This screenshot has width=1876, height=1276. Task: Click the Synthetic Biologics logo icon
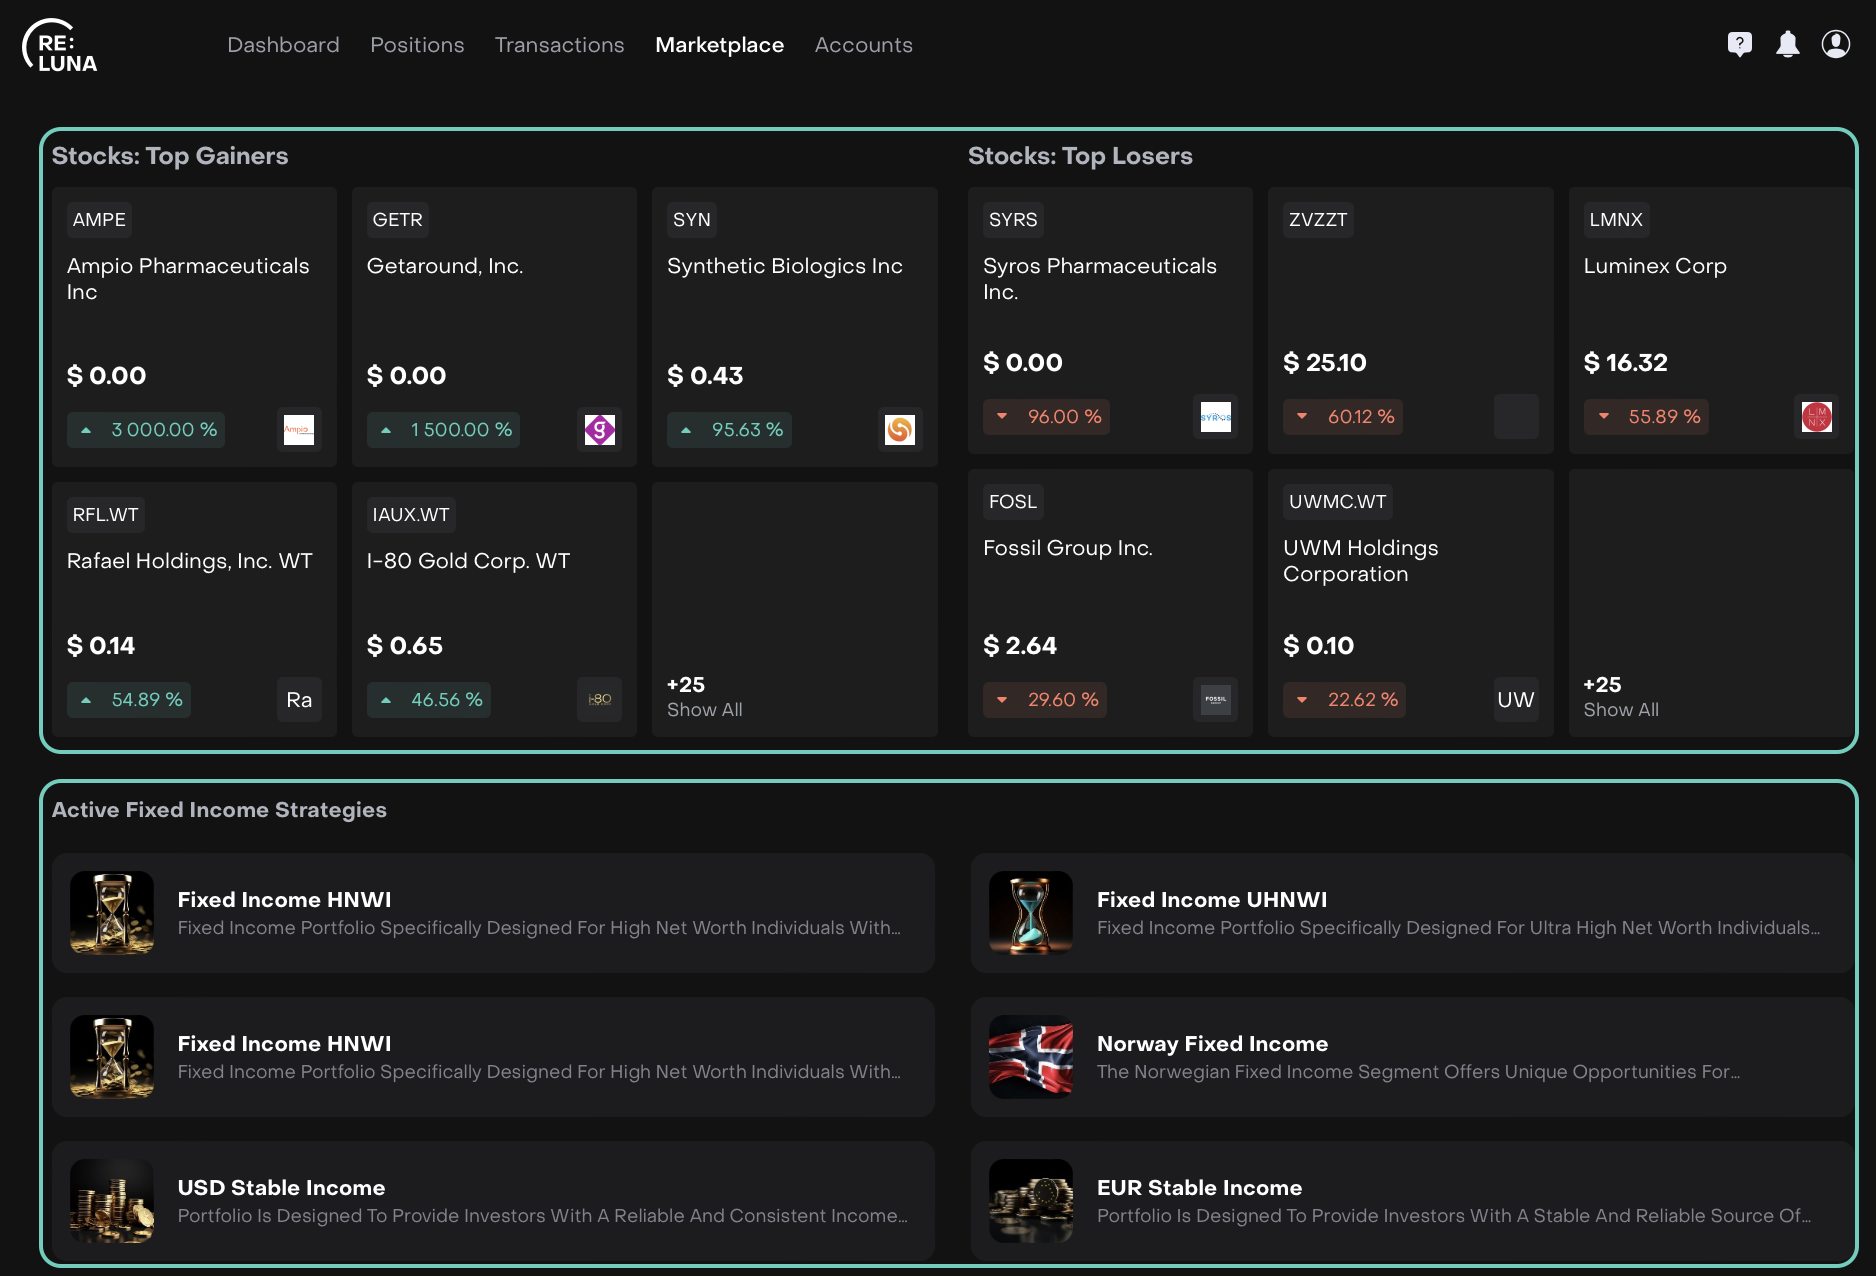(899, 430)
